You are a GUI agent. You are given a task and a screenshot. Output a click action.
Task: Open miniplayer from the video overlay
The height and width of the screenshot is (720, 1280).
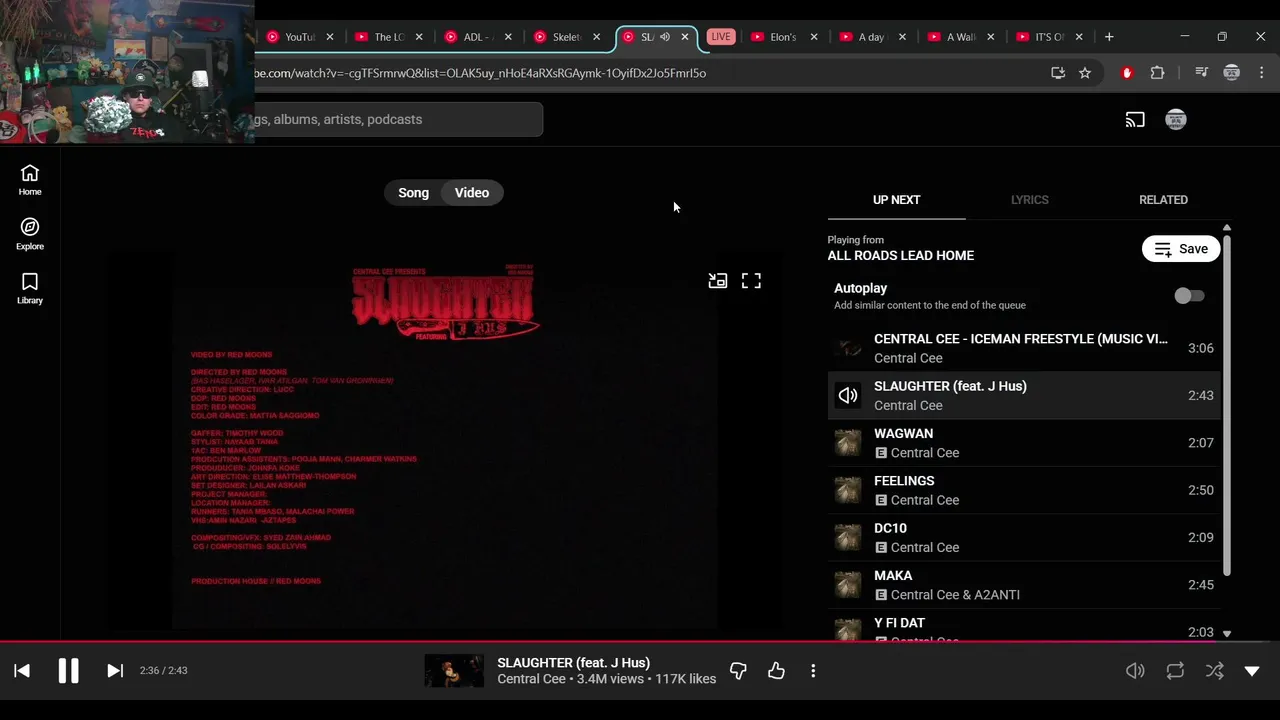[x=718, y=281]
